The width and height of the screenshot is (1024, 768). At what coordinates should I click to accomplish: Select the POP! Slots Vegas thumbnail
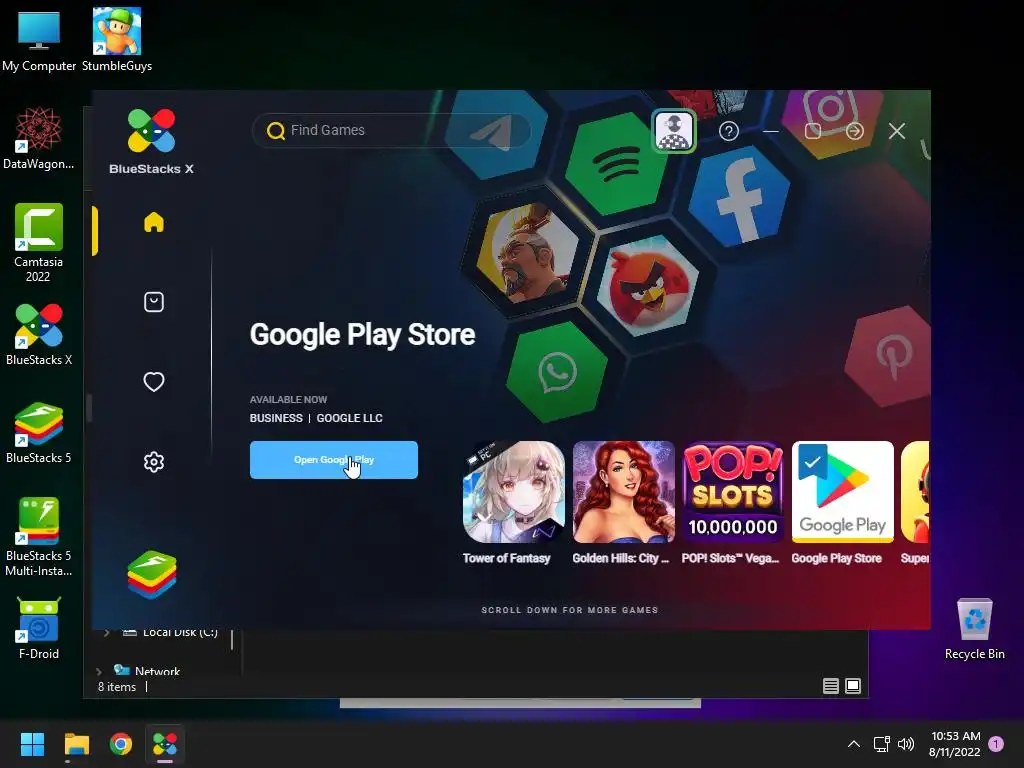click(733, 492)
